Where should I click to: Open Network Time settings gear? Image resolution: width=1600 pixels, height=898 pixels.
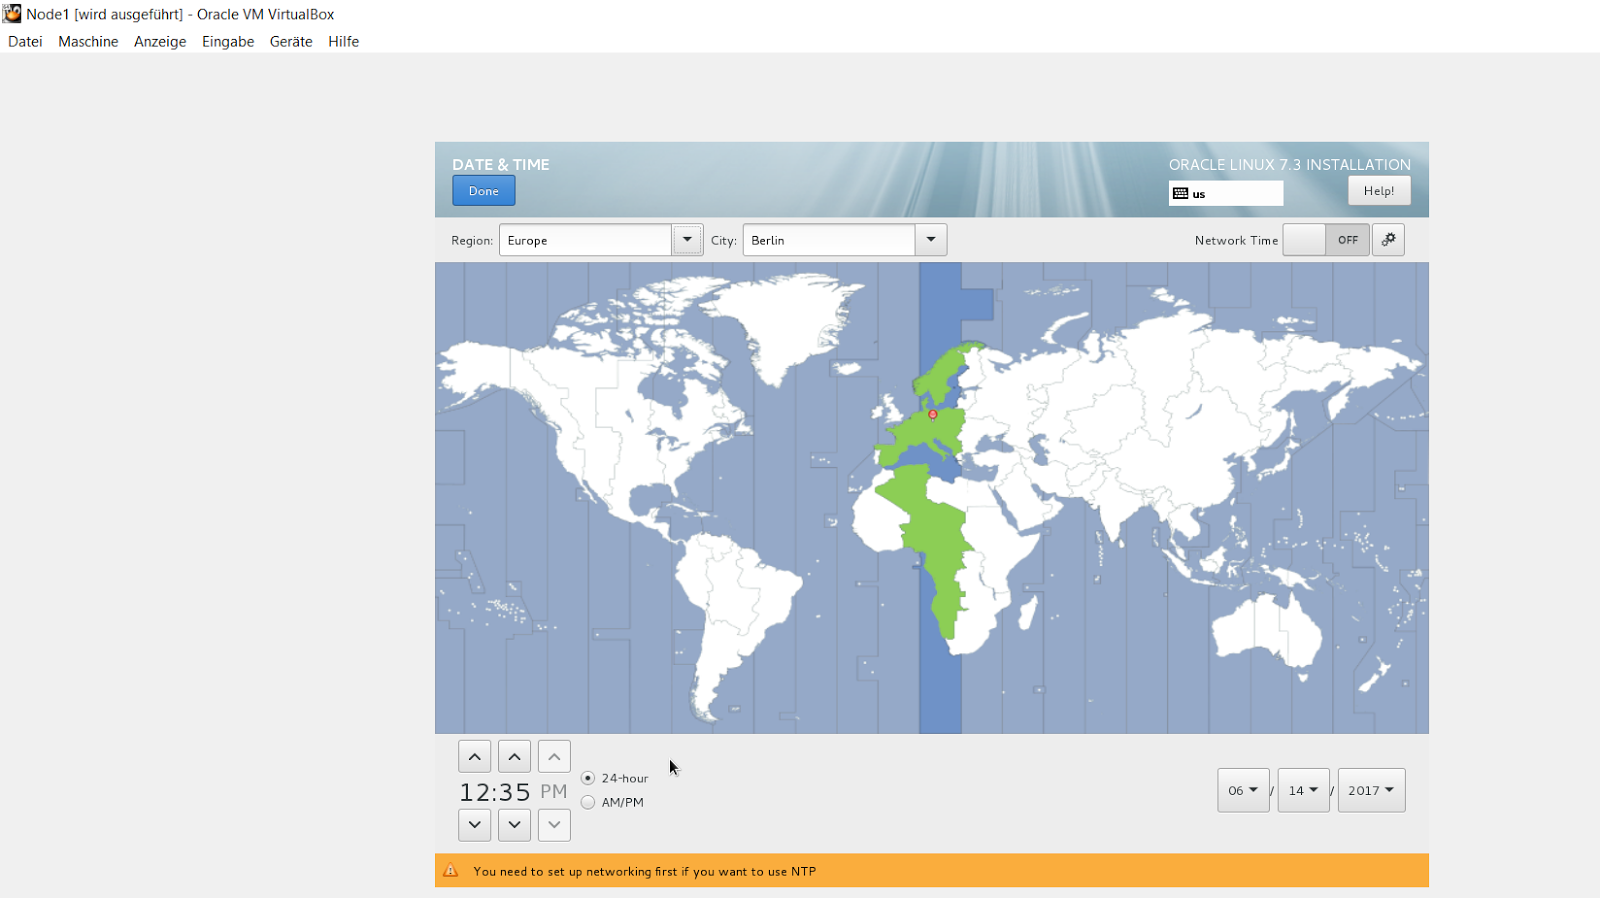pyautogui.click(x=1388, y=240)
